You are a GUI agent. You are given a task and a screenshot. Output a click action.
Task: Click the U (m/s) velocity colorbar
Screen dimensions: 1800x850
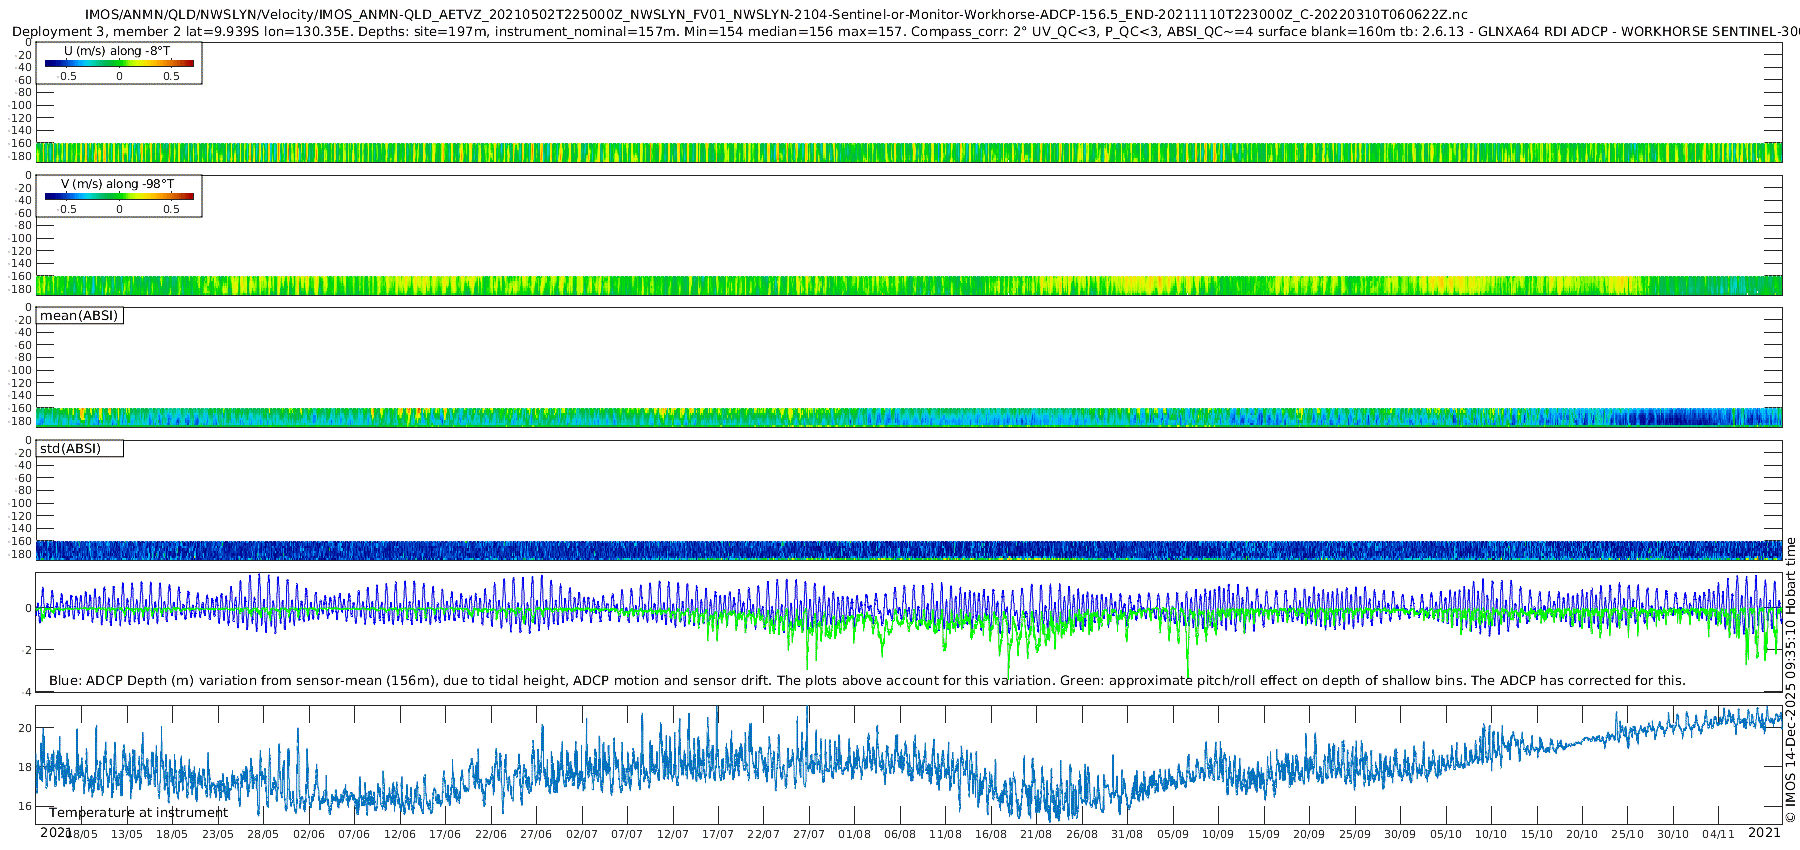[119, 63]
